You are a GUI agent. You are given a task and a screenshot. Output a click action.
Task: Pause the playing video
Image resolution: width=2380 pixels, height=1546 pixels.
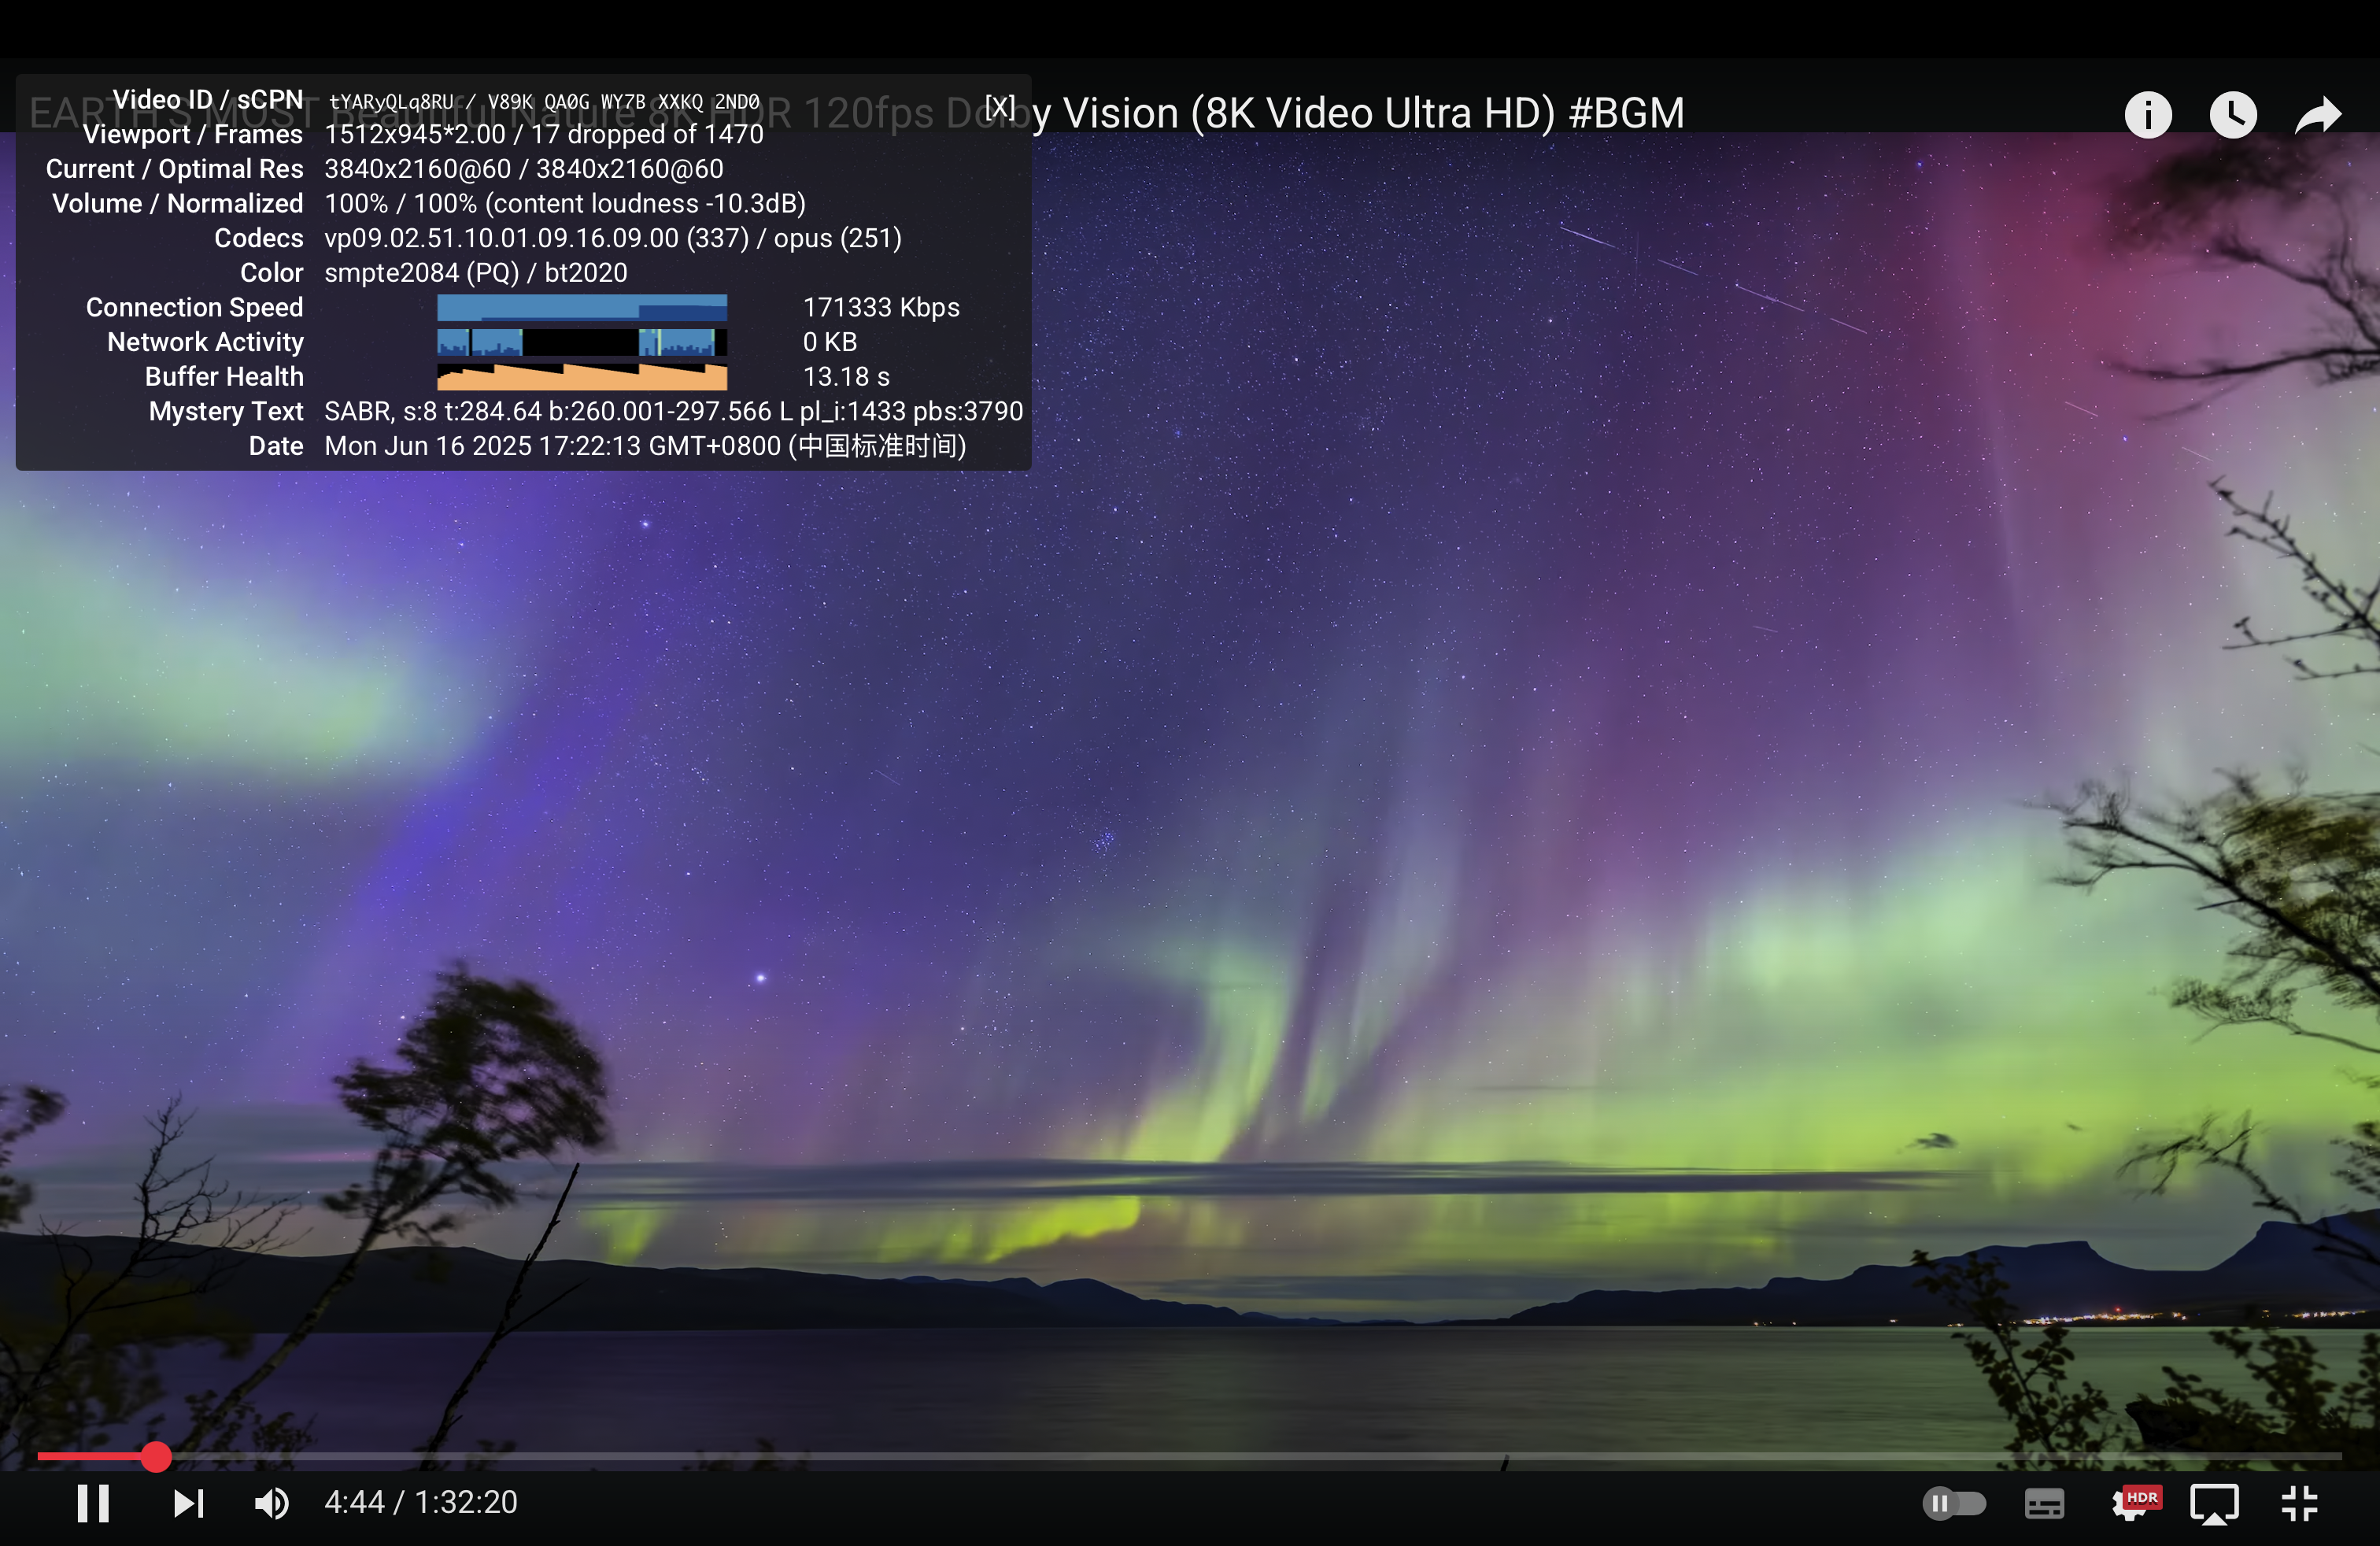93,1503
